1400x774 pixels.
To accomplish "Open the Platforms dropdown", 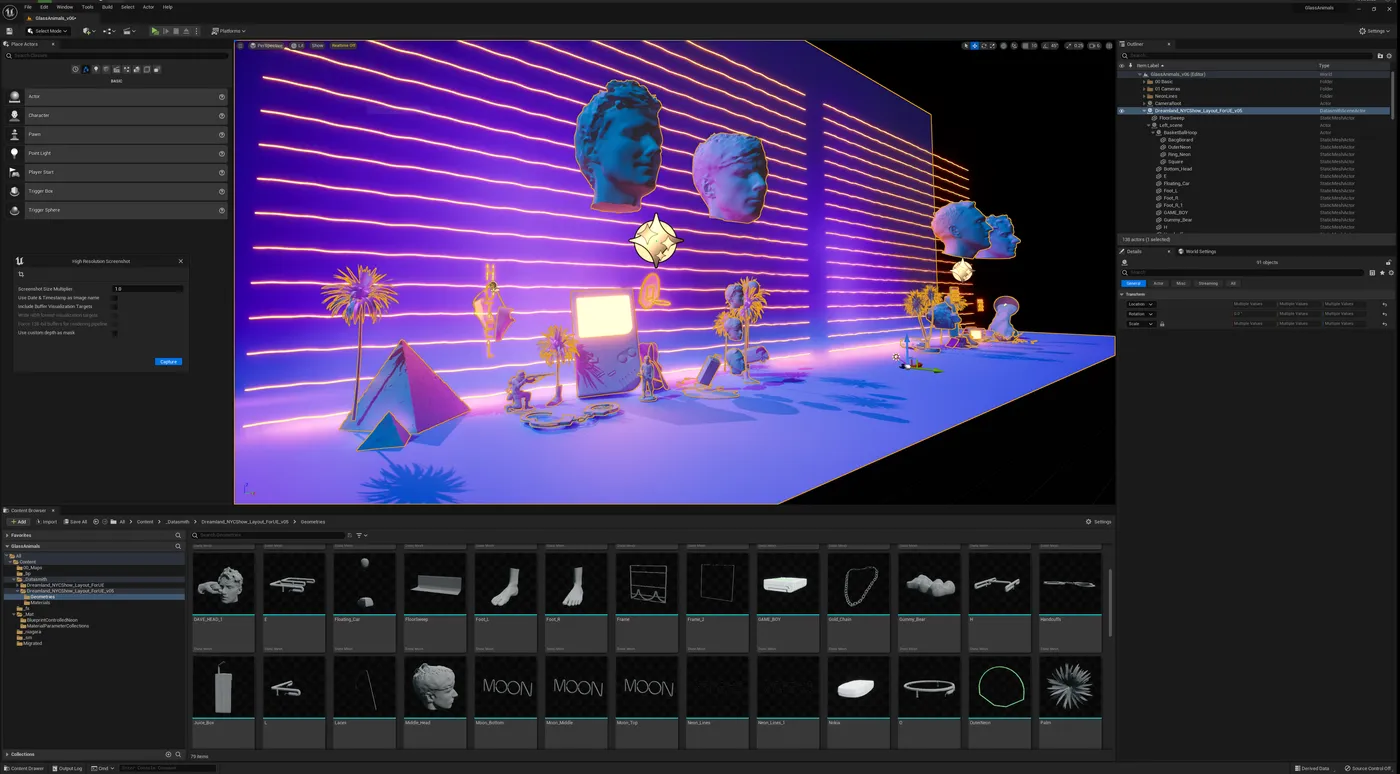I will [229, 31].
